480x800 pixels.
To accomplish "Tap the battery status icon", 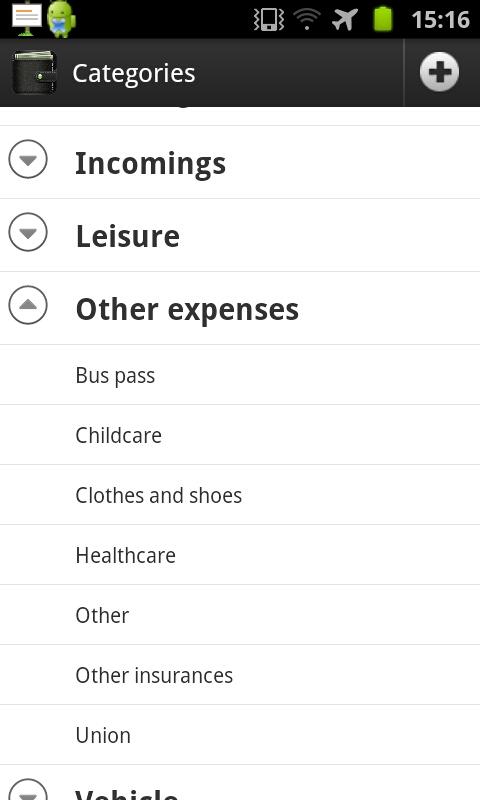I will click(x=383, y=19).
